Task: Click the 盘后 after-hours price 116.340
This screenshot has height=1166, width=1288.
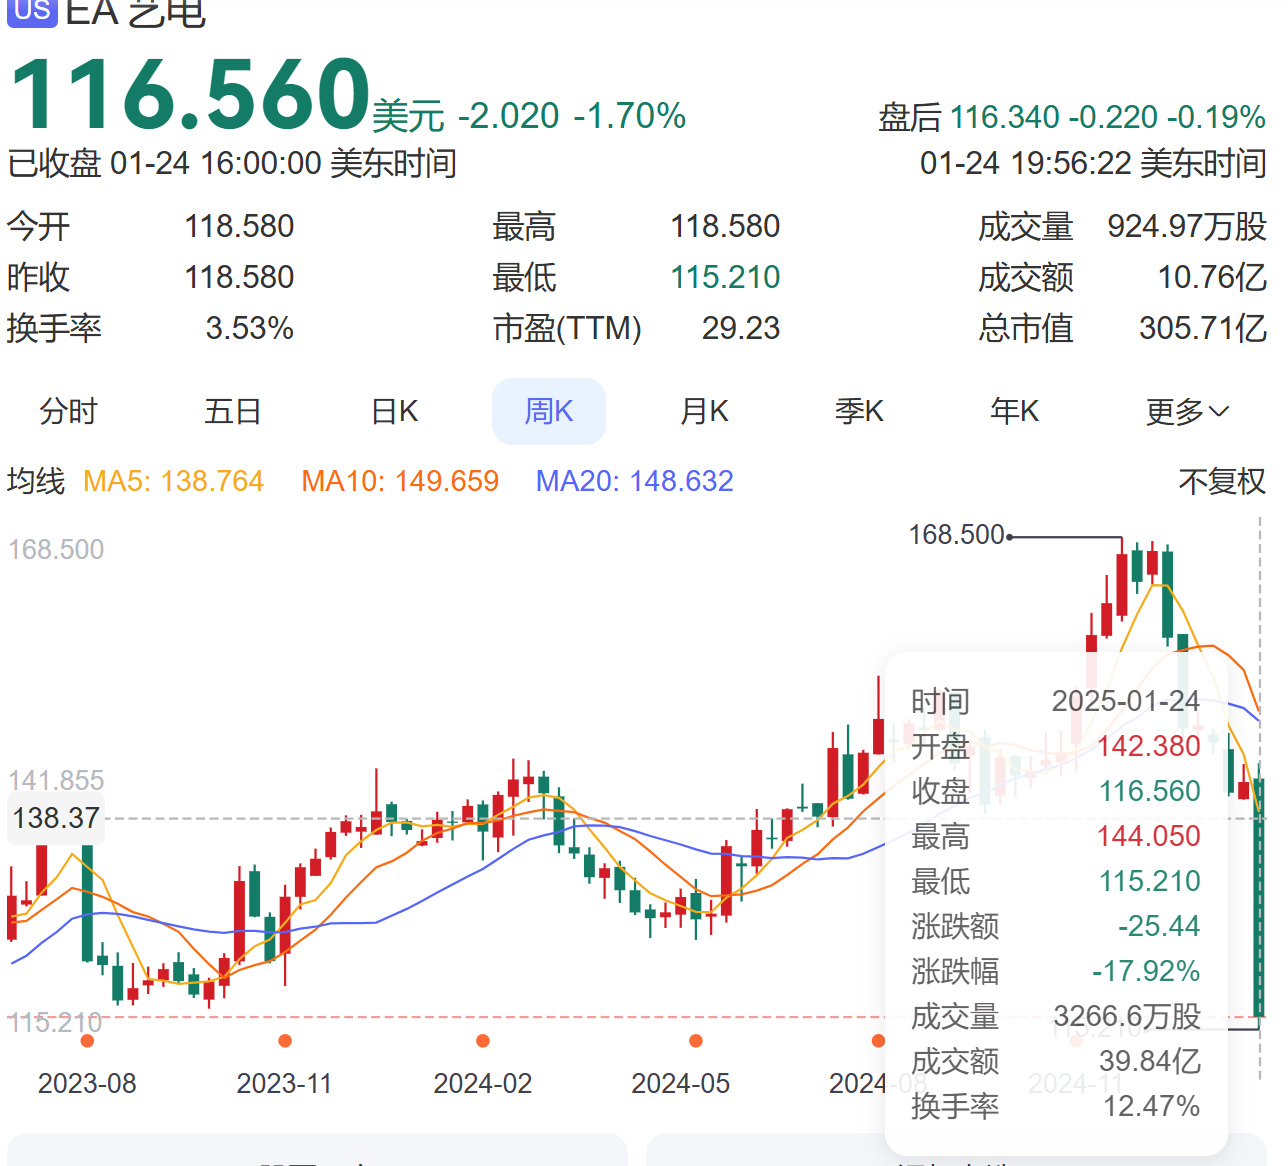Action: [1004, 117]
